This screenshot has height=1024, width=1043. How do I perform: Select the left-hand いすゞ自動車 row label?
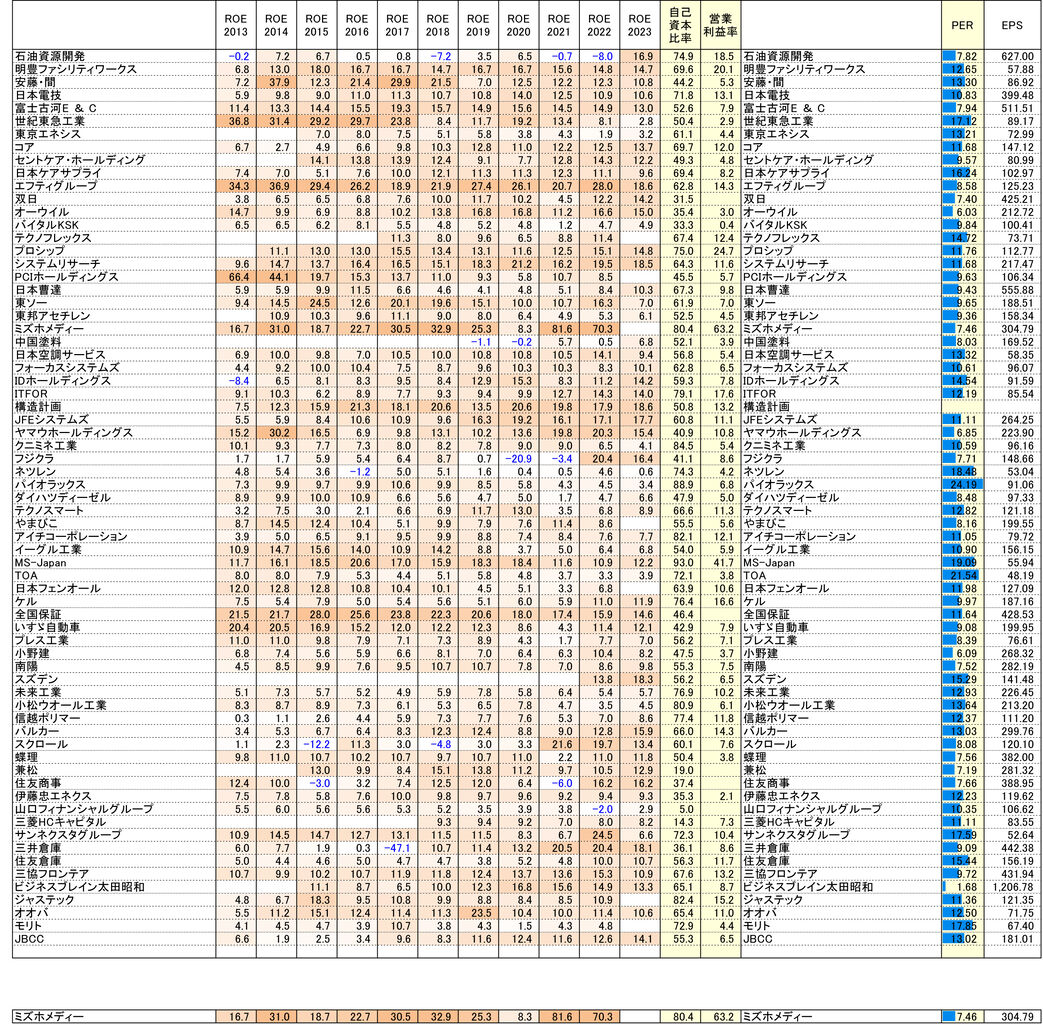tap(48, 627)
